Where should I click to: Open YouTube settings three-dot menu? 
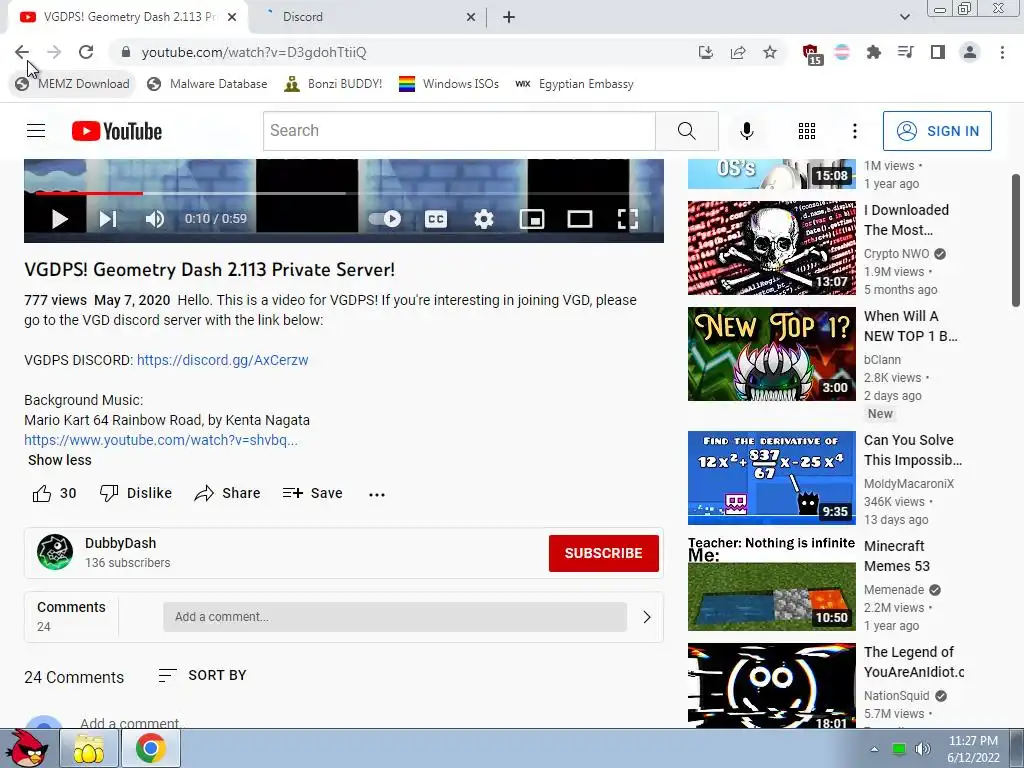click(854, 131)
